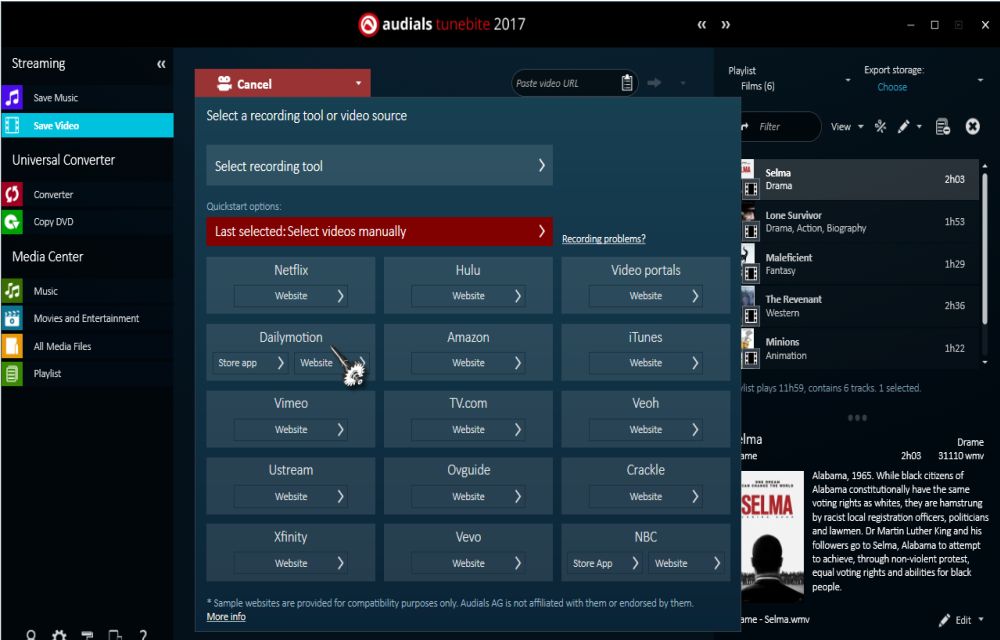
Task: Select Maleficent in the playlist
Action: 859,264
